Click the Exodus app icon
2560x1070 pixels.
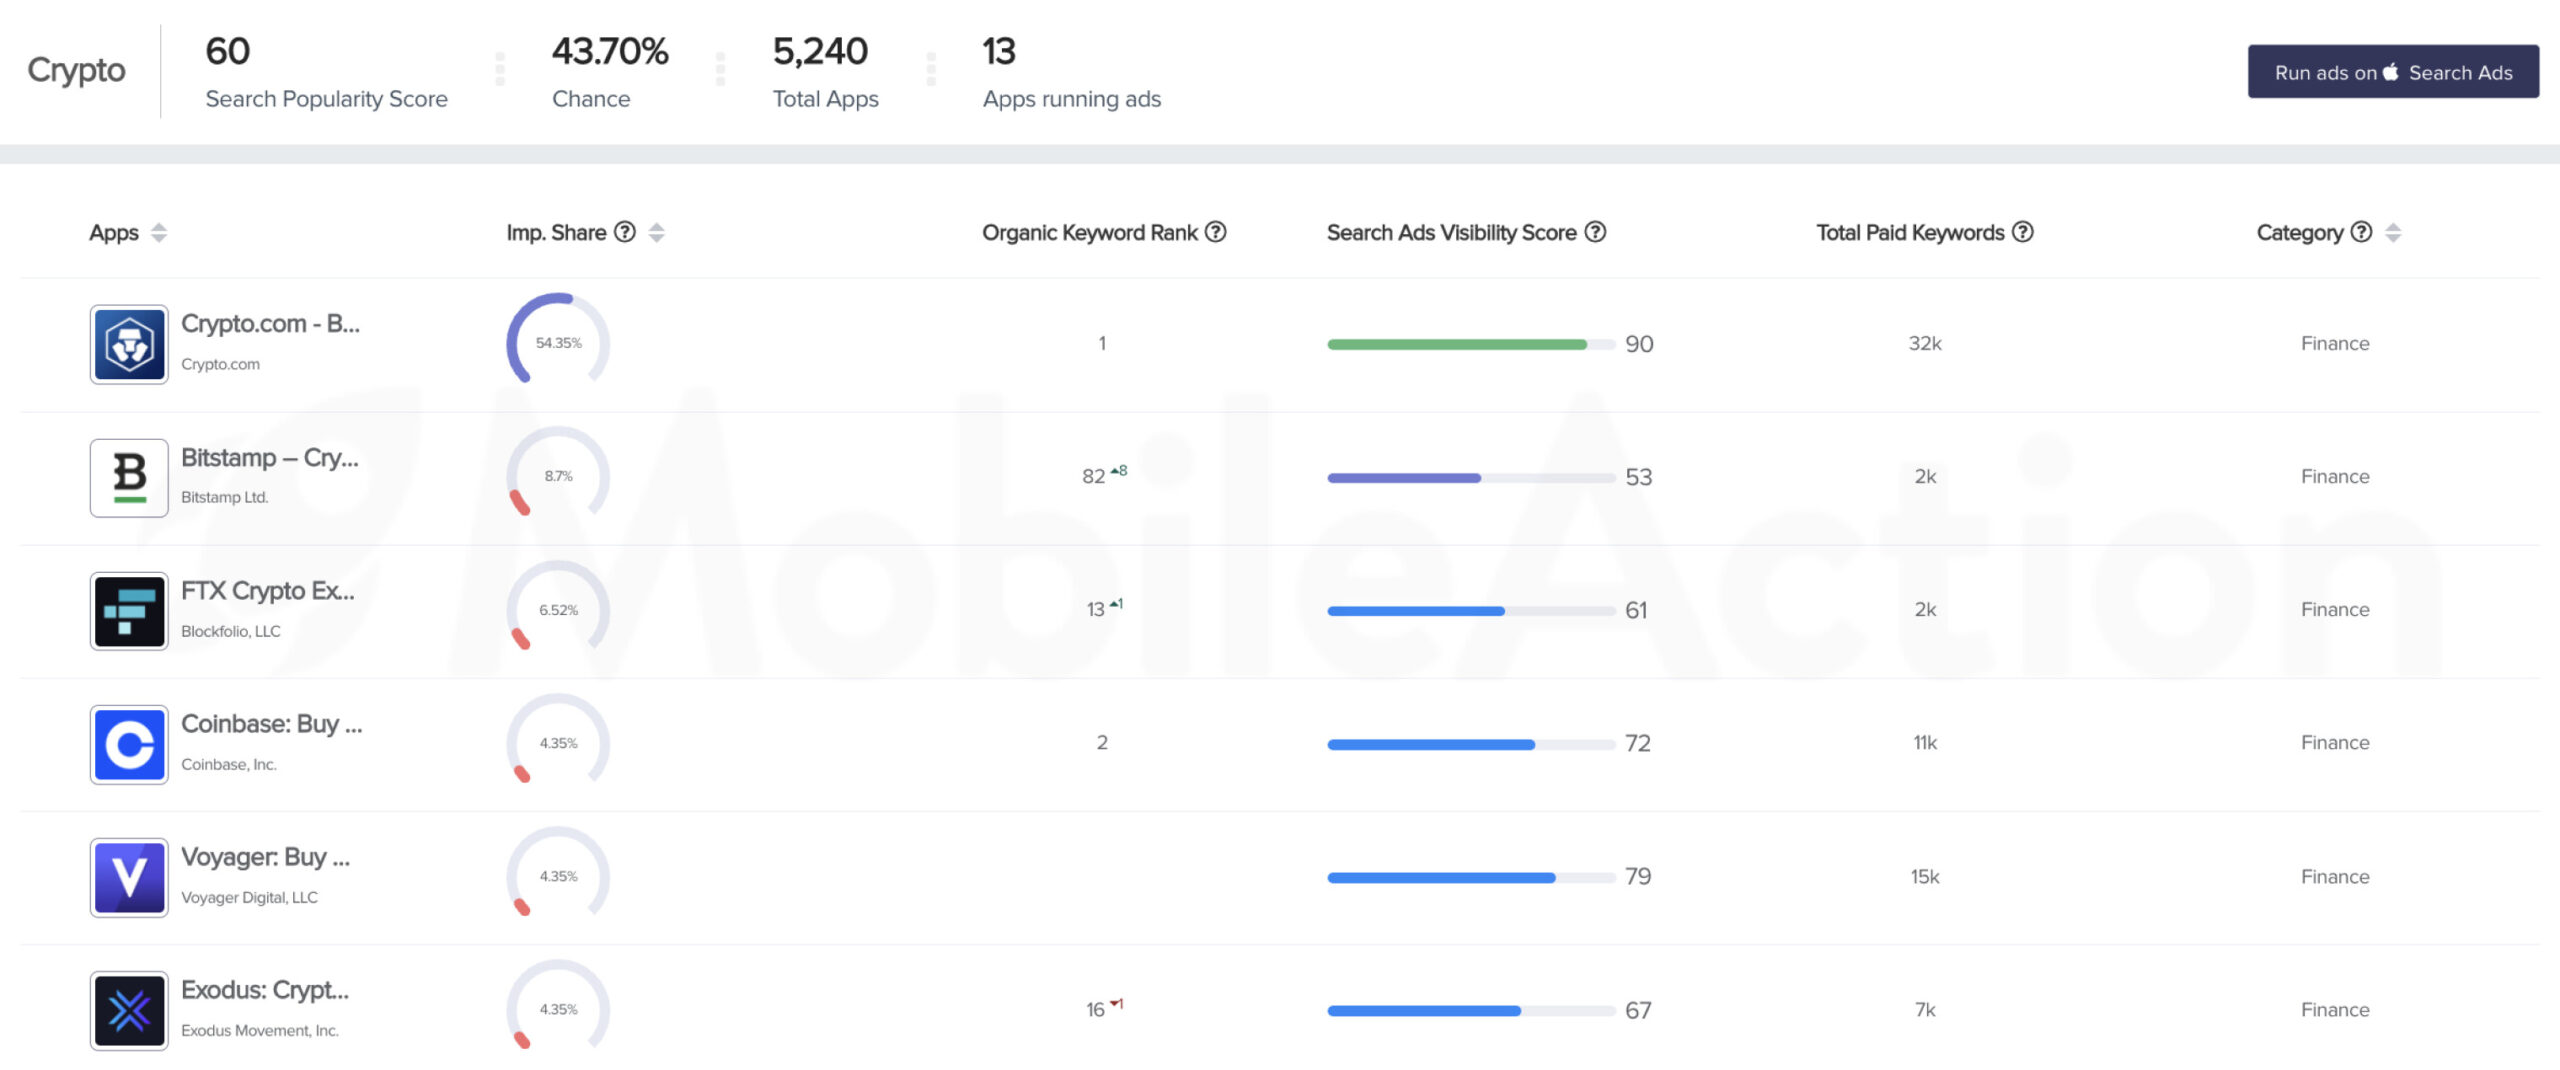129,1011
